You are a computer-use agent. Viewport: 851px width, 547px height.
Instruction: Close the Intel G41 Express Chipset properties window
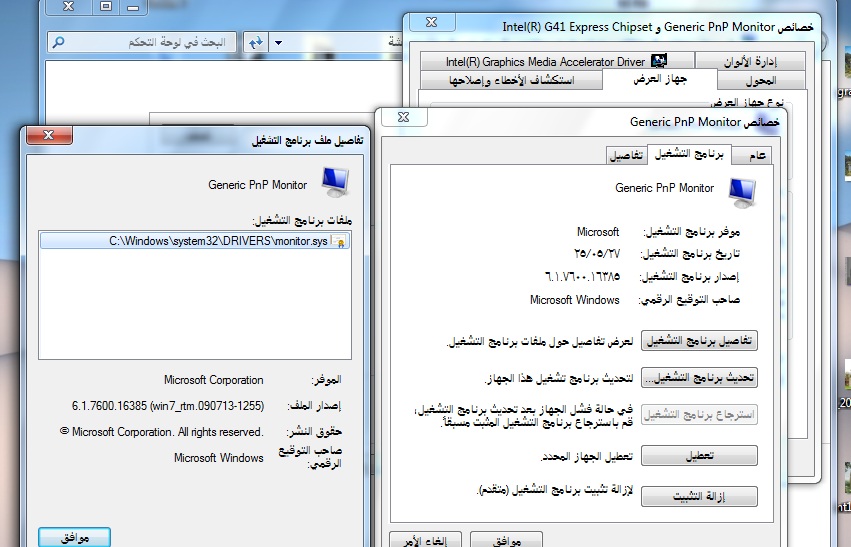pos(432,22)
